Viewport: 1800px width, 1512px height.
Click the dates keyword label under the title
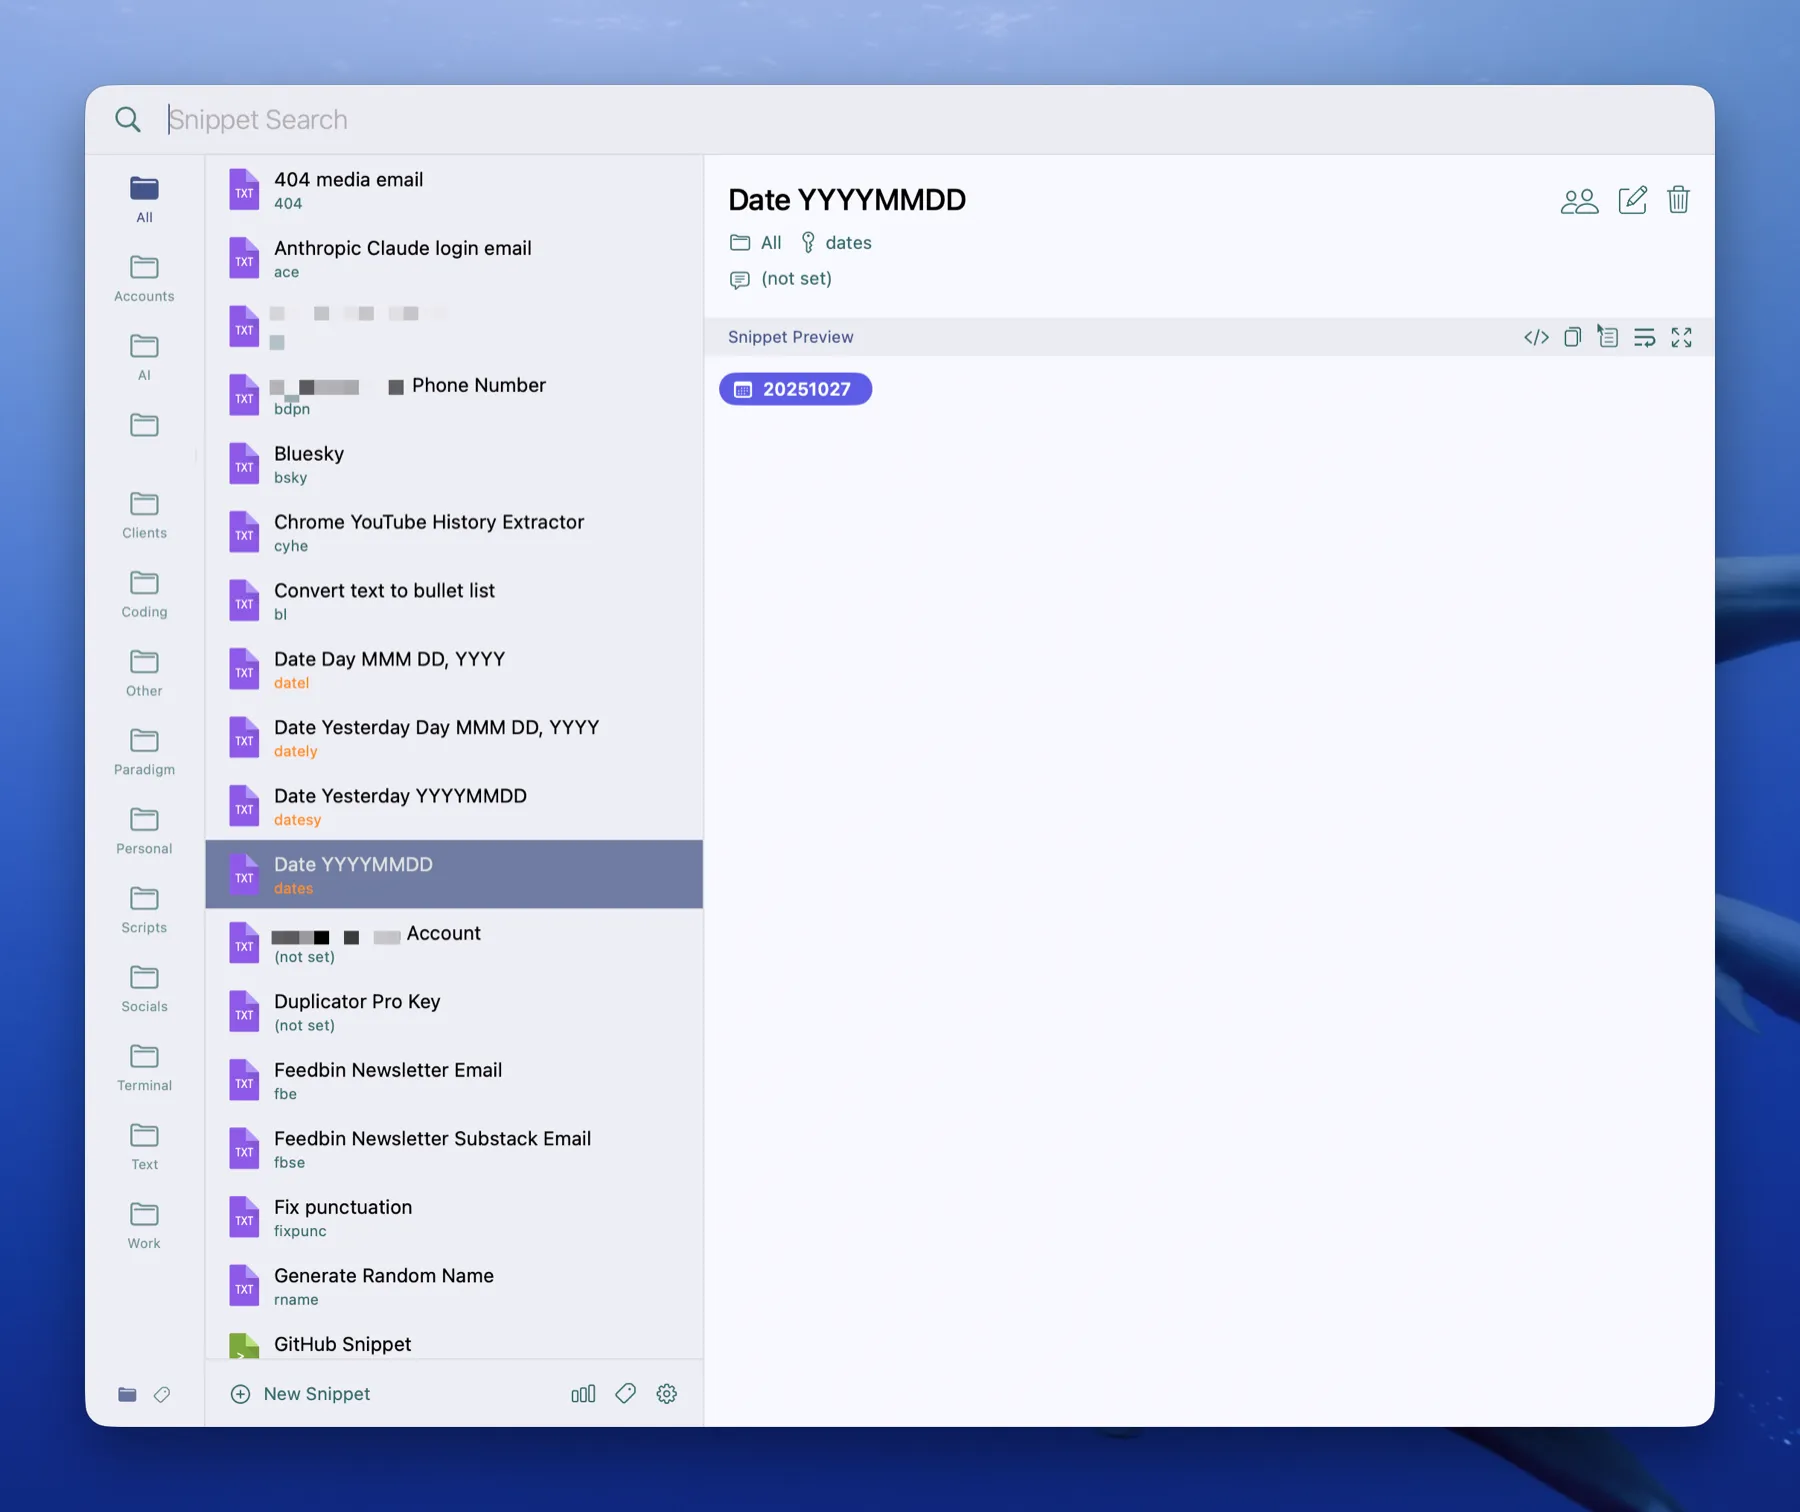click(x=848, y=242)
